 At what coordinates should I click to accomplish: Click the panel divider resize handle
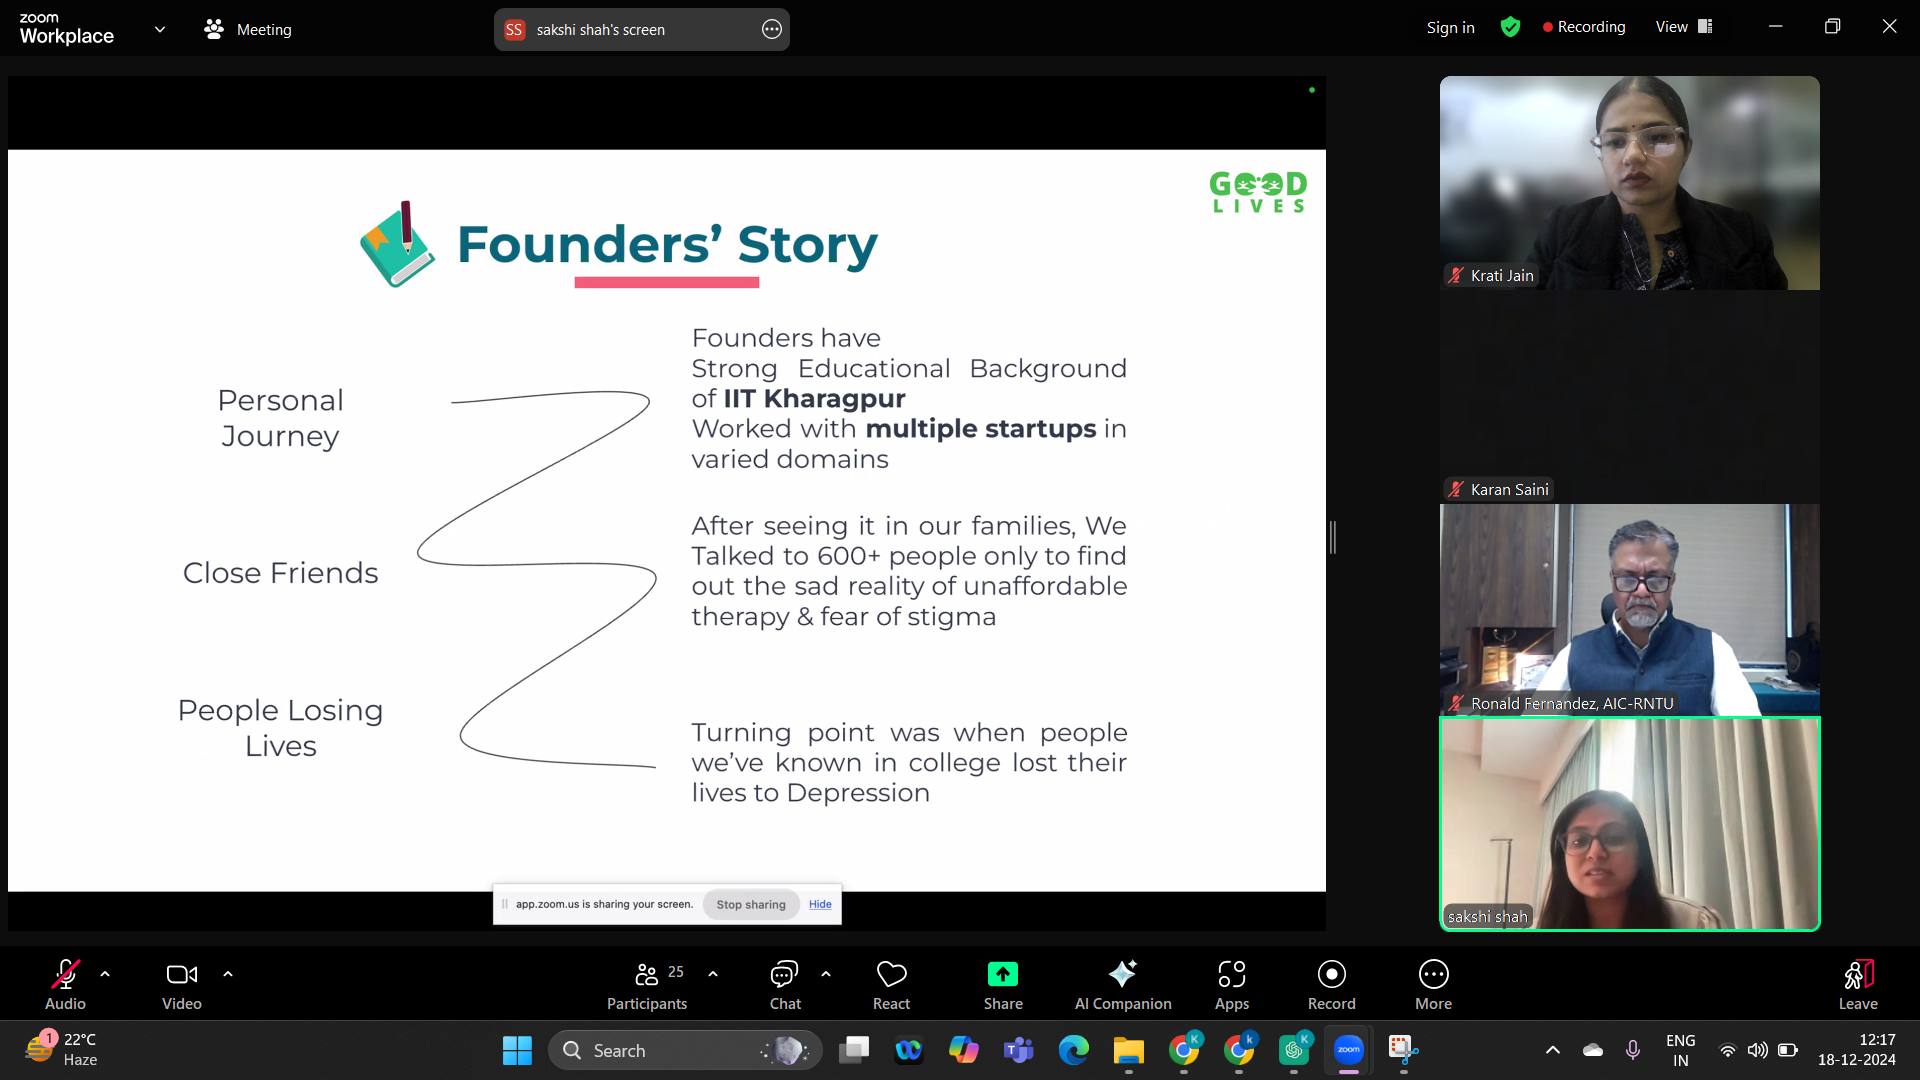pos(1333,537)
